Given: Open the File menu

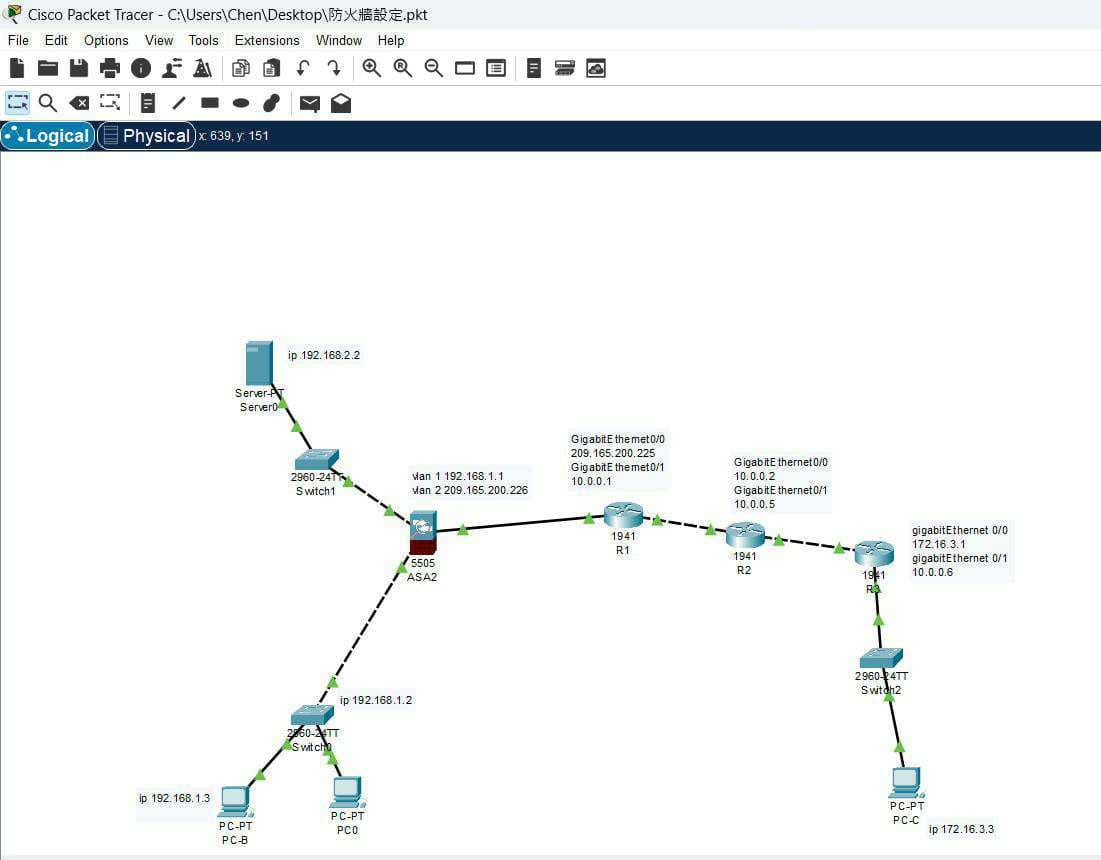Looking at the screenshot, I should coord(18,40).
